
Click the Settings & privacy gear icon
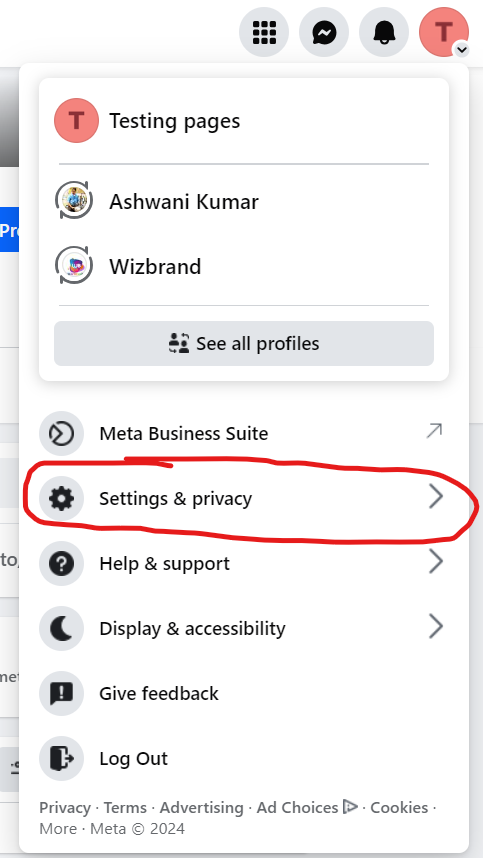point(61,498)
